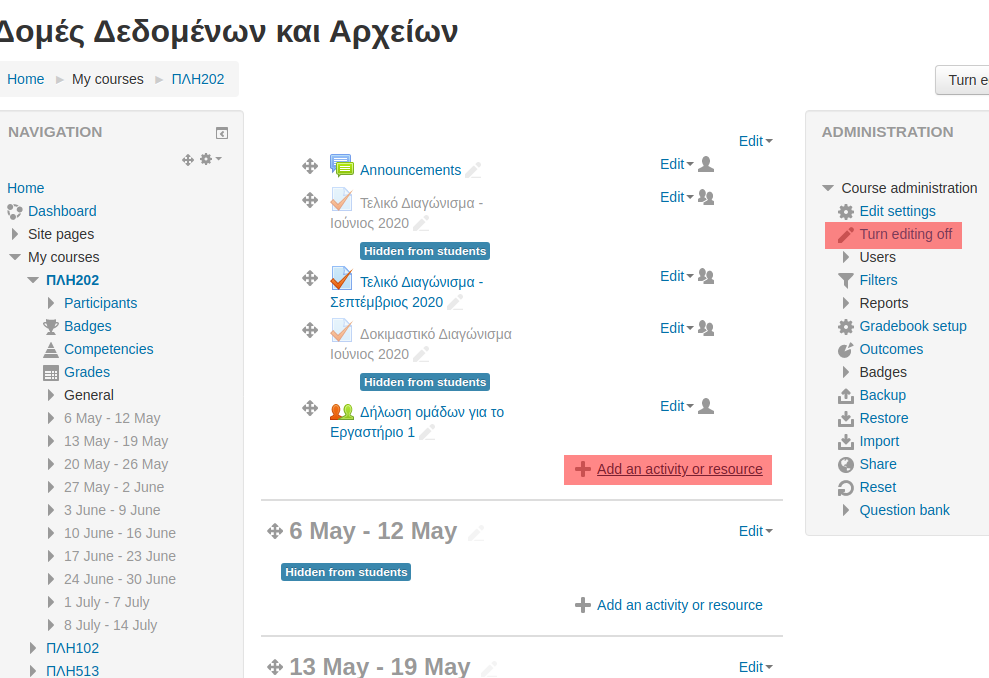Image resolution: width=989 pixels, height=678 pixels.
Task: Click the Gradebook setup gear icon
Action: pos(846,326)
